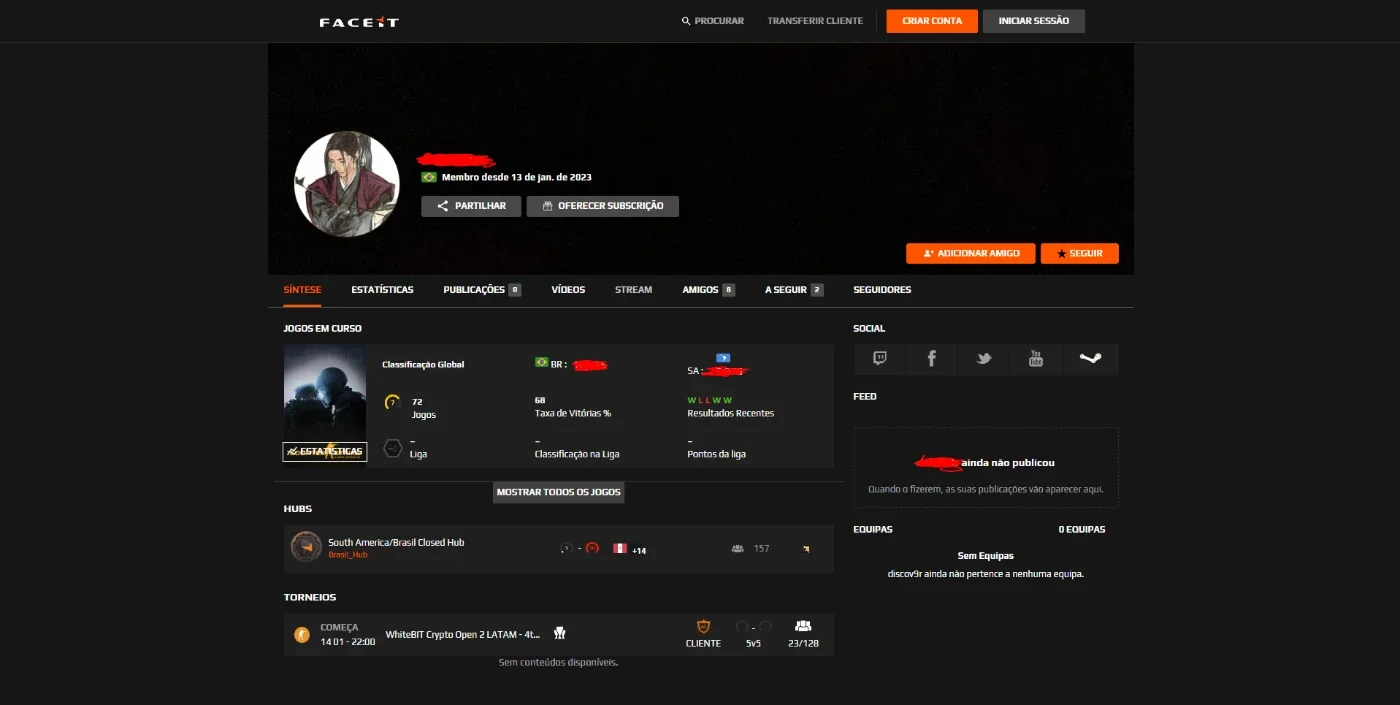1400x705 pixels.
Task: Click the Brazil flag beside member date
Action: 429,177
